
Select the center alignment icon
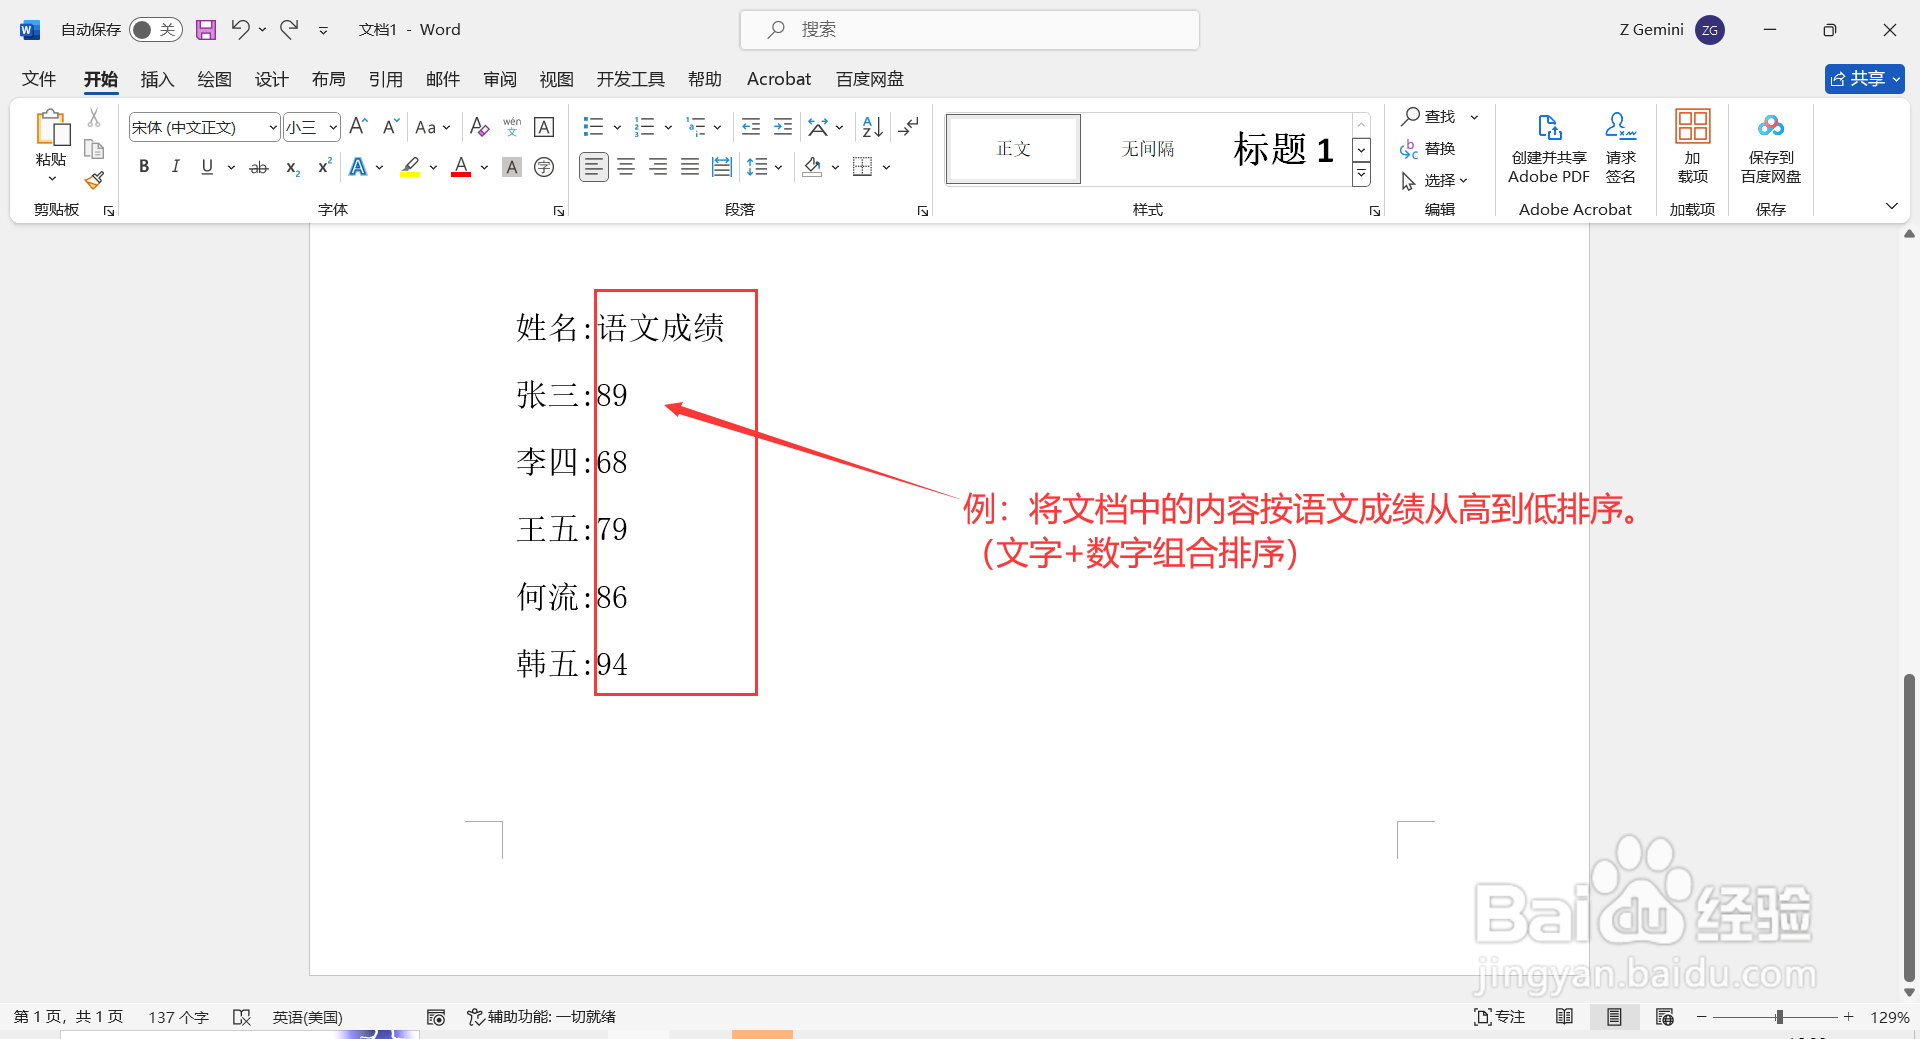point(626,167)
